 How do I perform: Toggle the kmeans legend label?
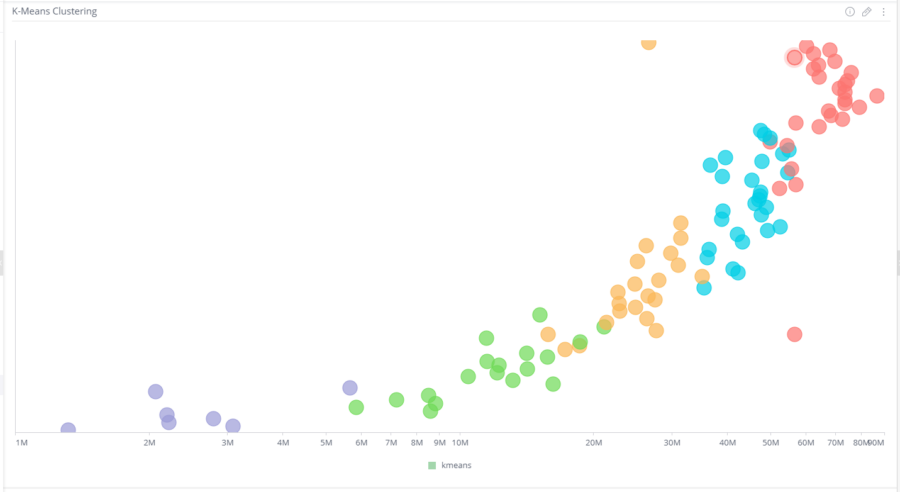pyautogui.click(x=456, y=465)
